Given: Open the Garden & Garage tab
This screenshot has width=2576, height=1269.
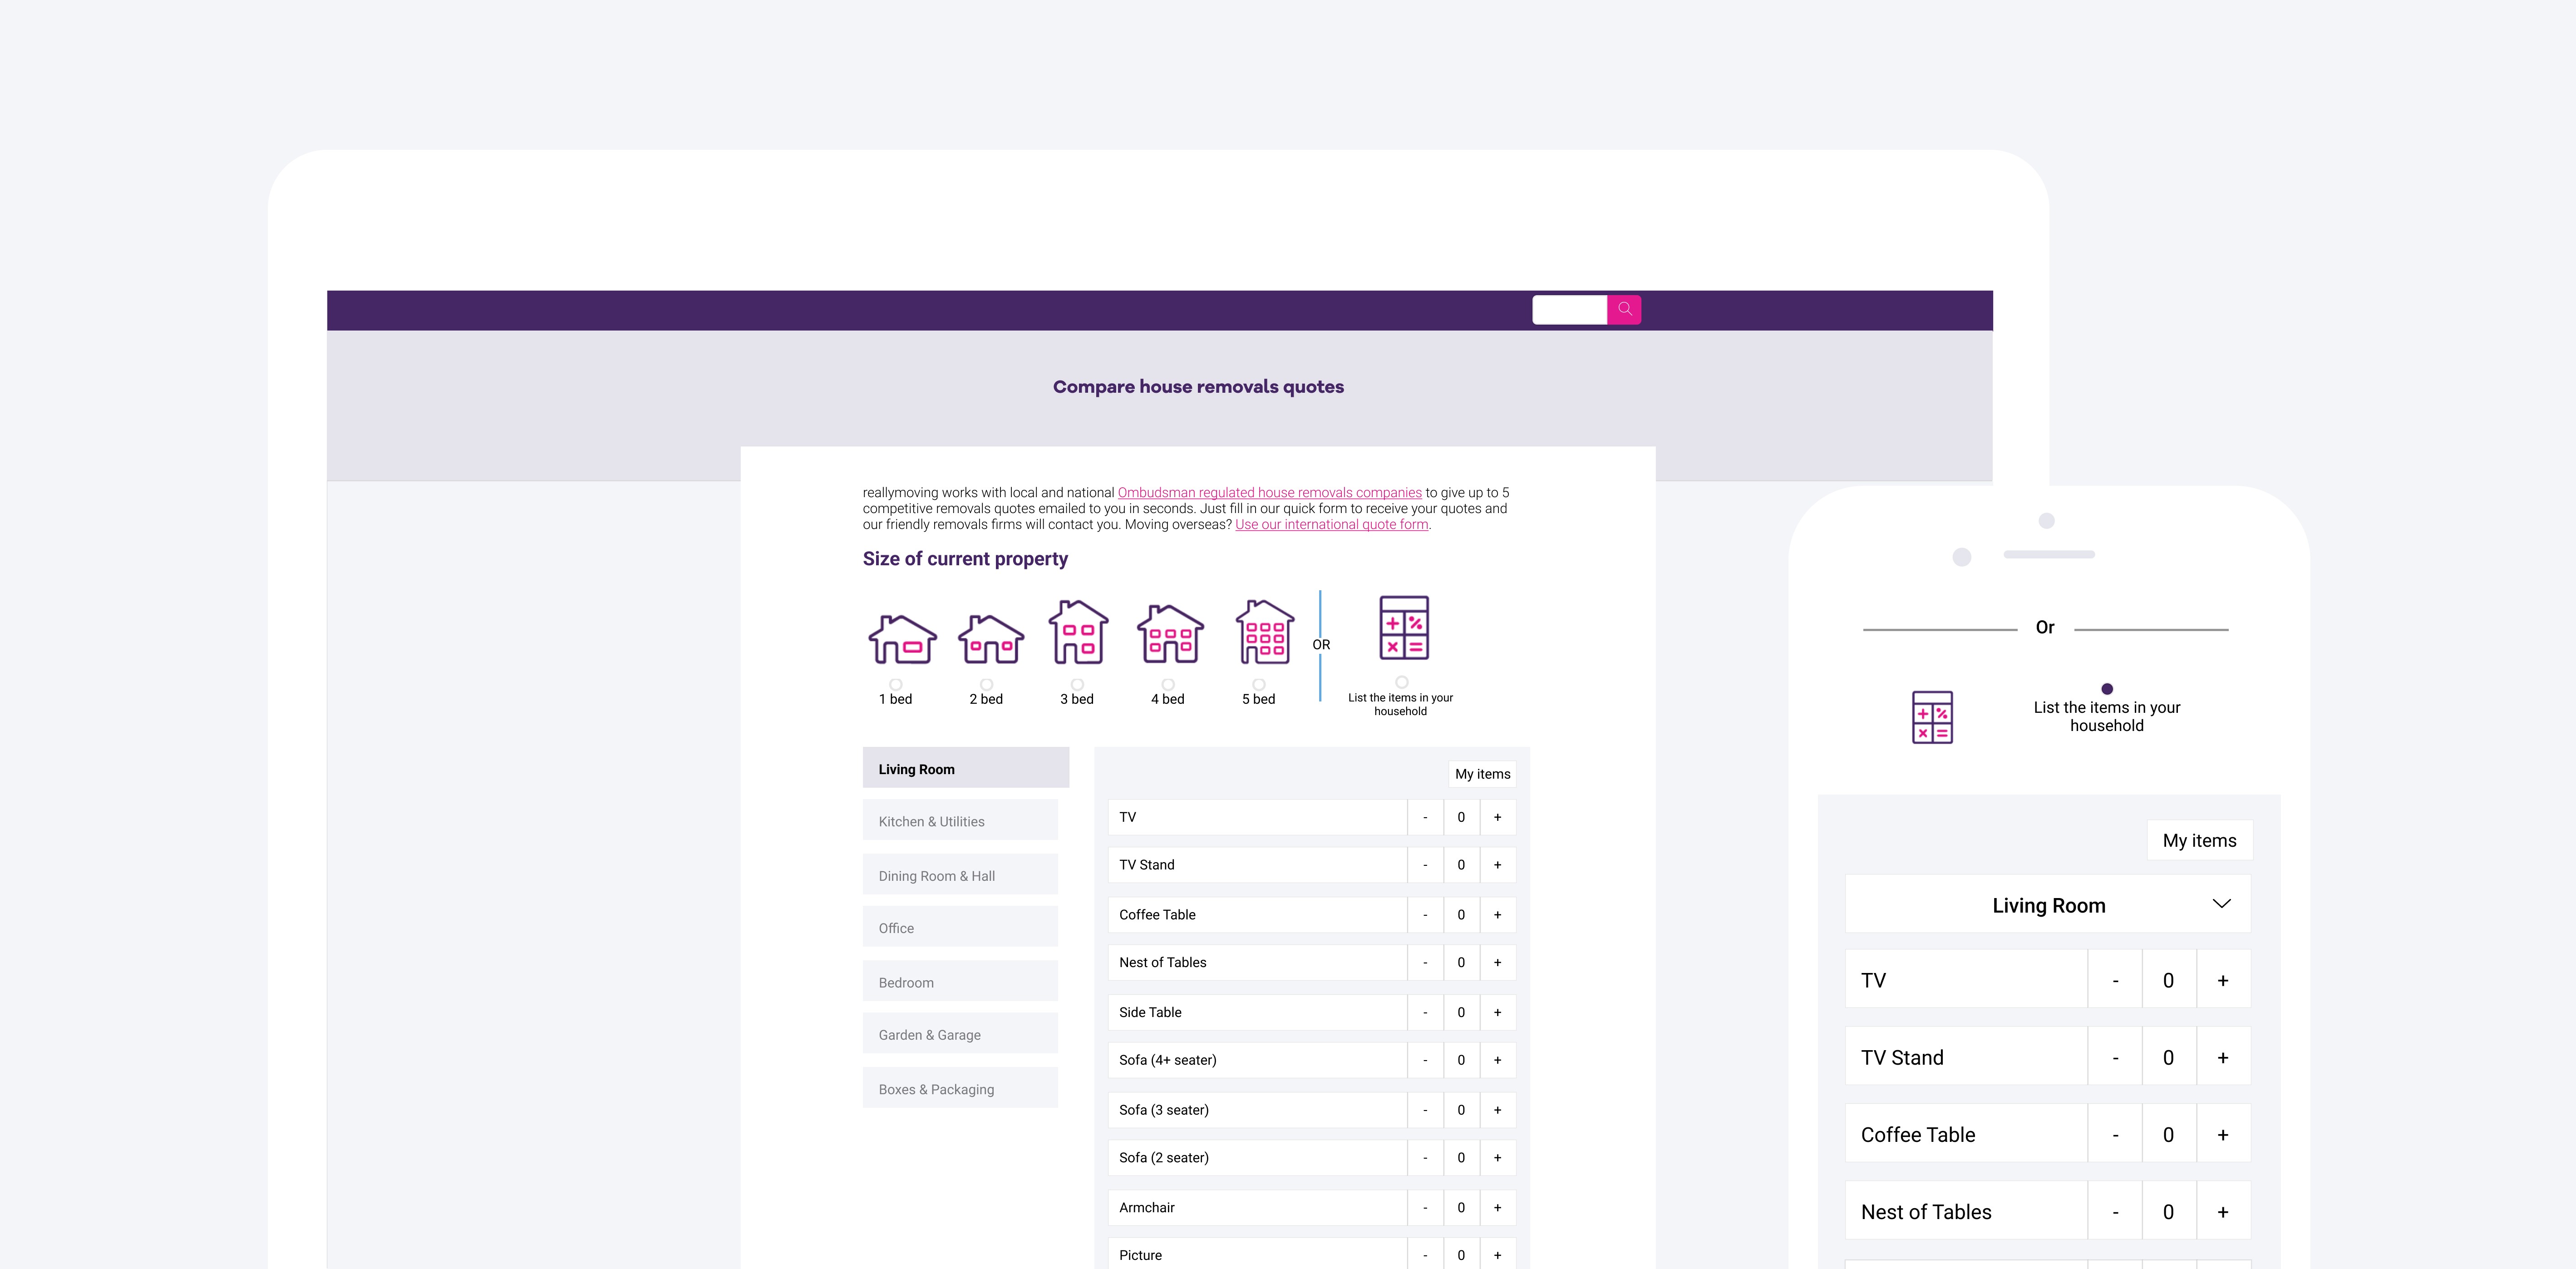Looking at the screenshot, I should [960, 1034].
